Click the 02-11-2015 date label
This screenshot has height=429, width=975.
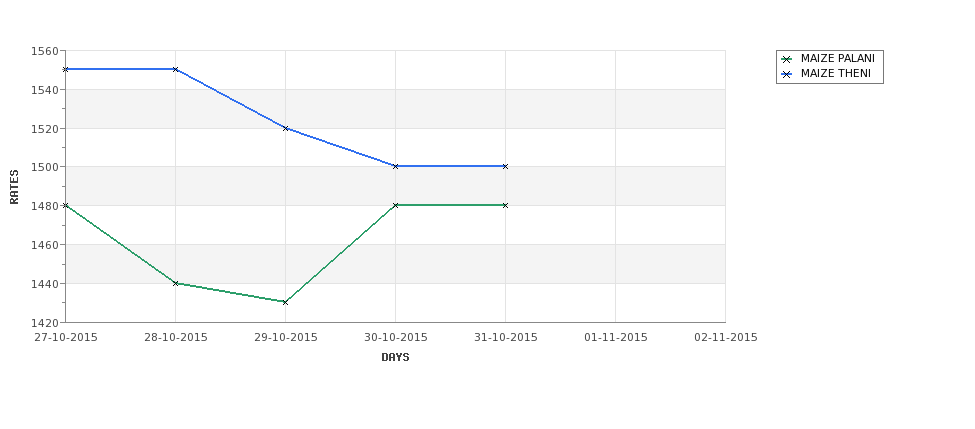pos(726,338)
